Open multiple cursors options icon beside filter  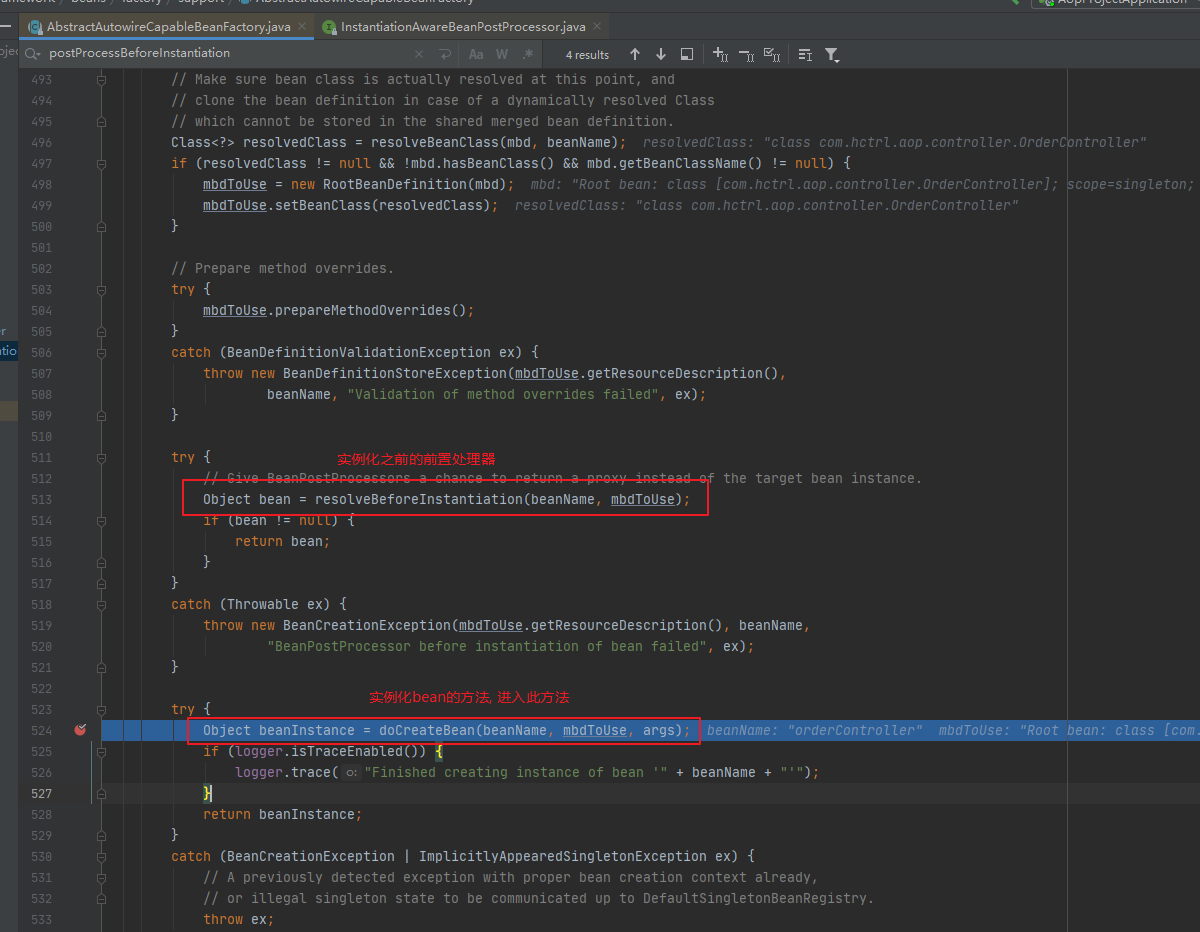(805, 54)
